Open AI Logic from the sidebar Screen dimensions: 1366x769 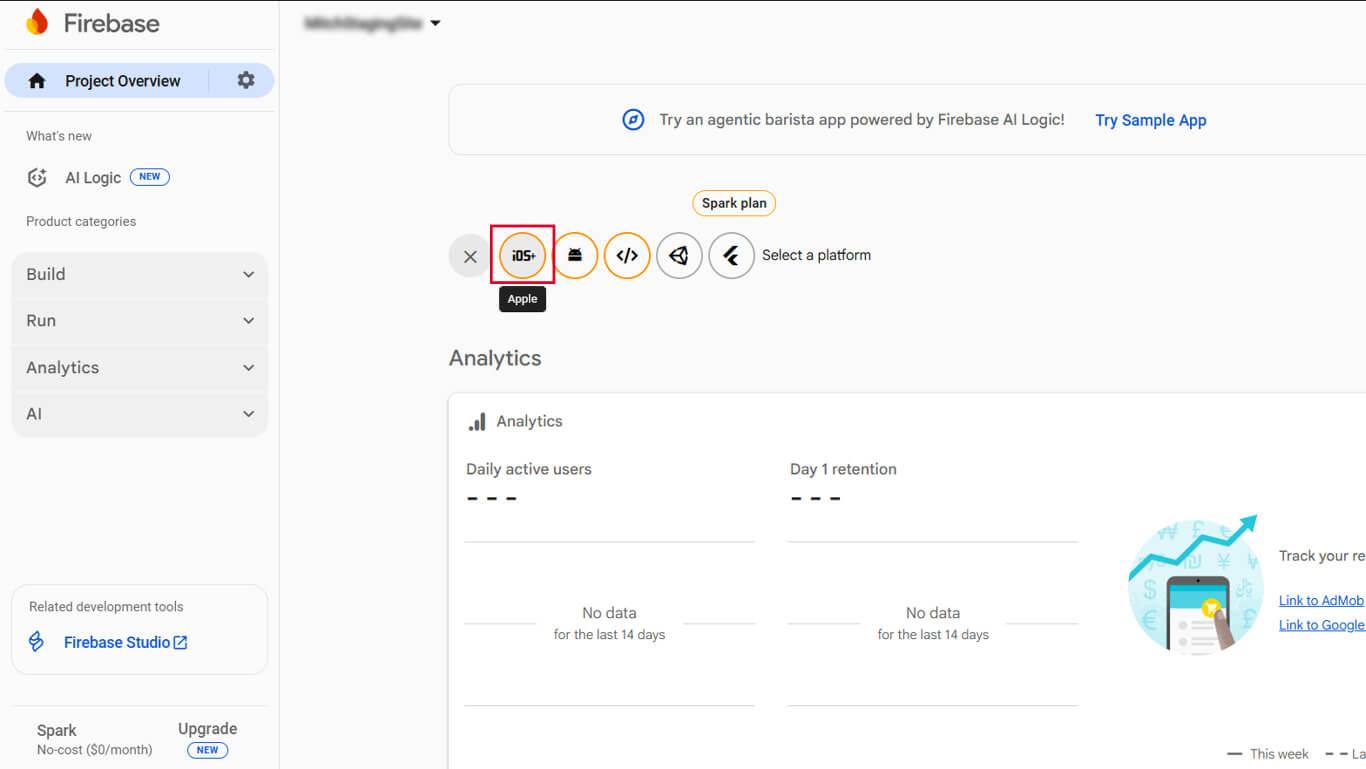(x=93, y=178)
